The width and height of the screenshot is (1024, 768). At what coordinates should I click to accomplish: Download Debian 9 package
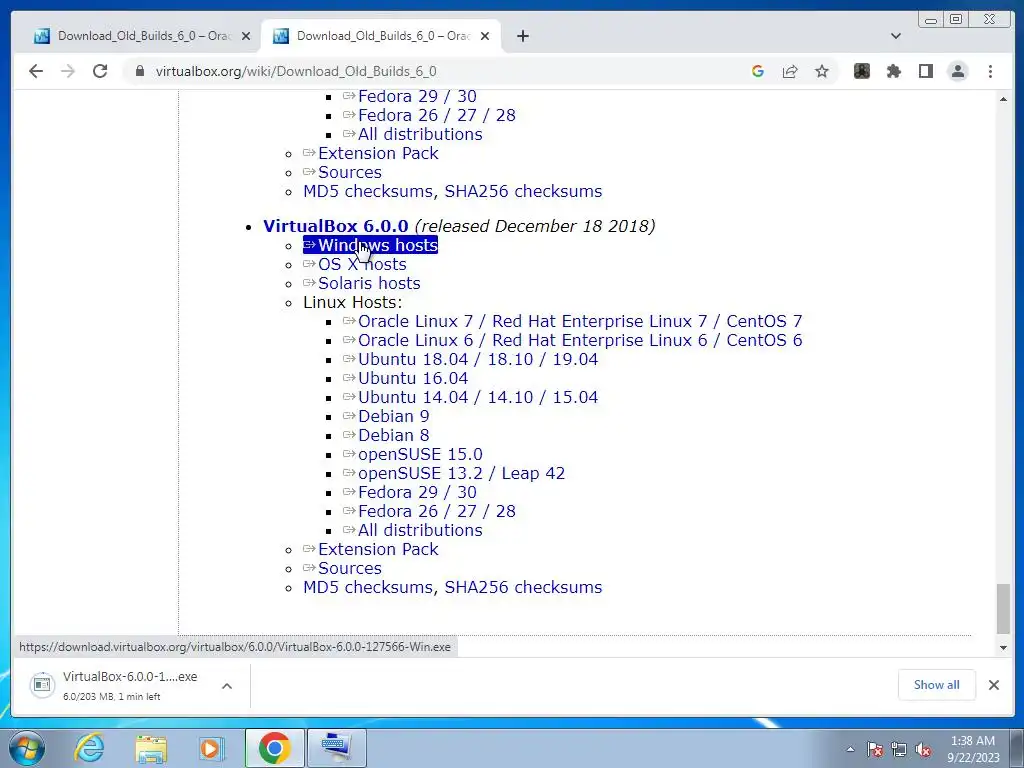386,415
